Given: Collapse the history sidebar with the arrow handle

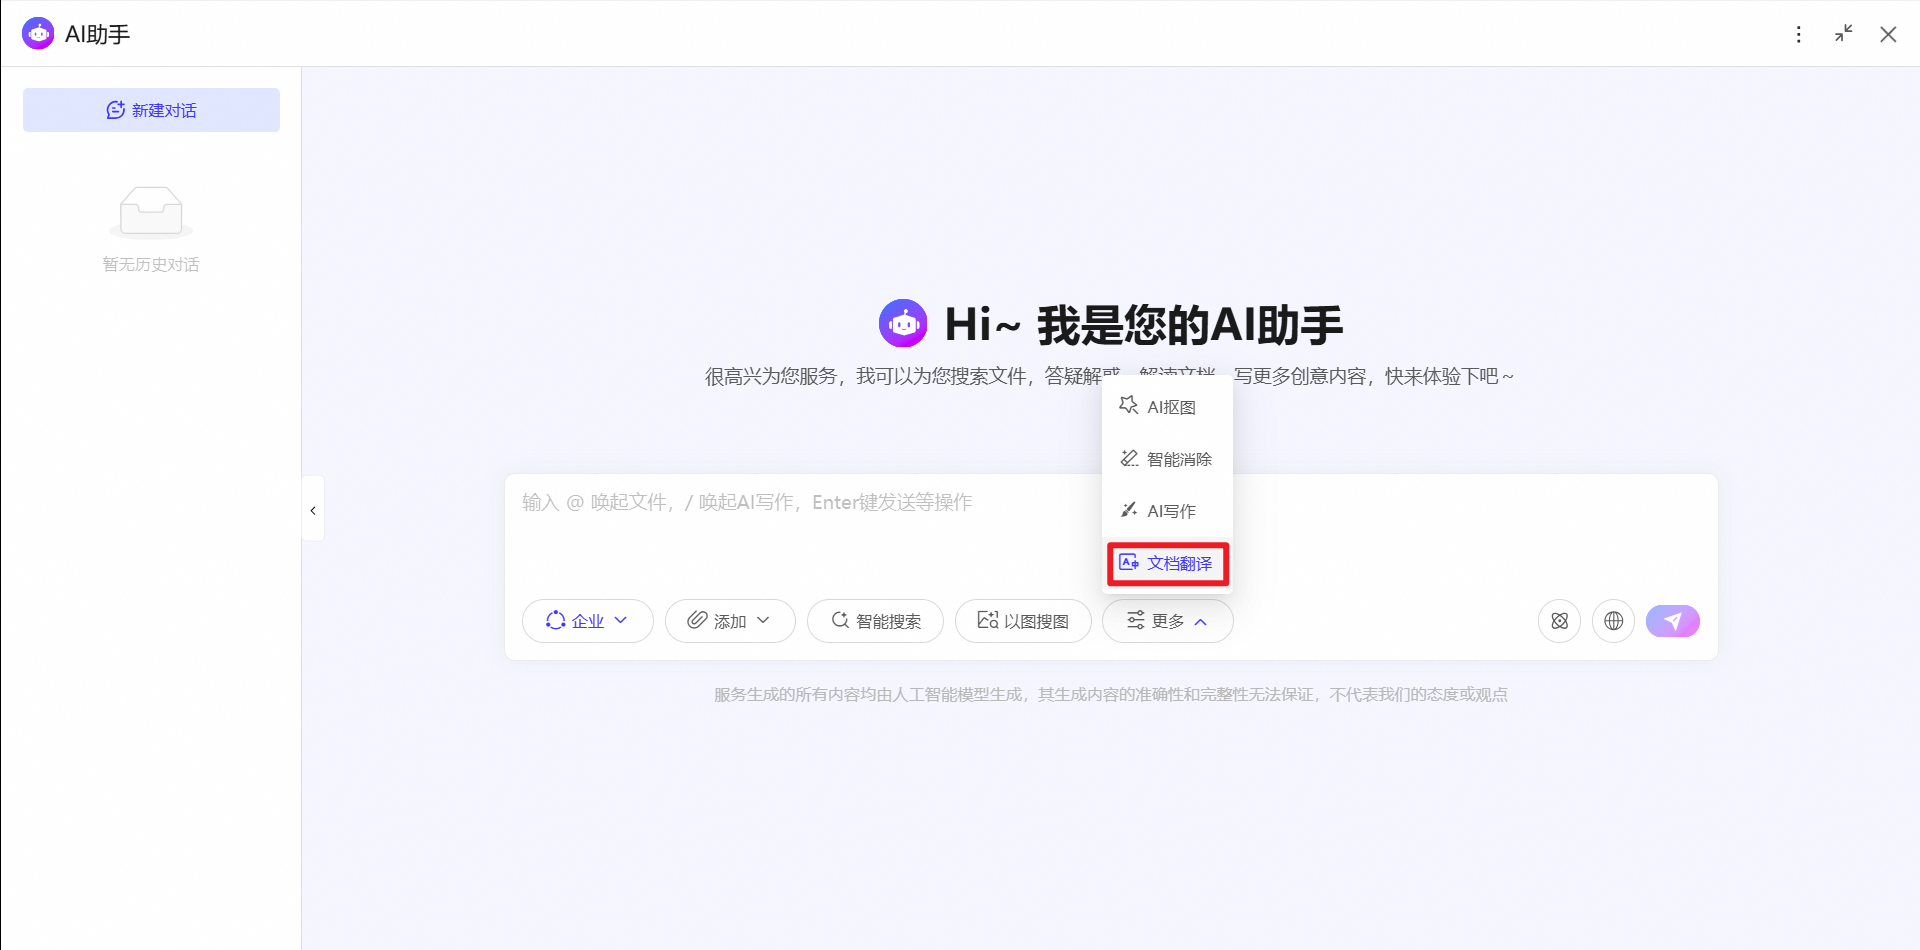Looking at the screenshot, I should 313,510.
